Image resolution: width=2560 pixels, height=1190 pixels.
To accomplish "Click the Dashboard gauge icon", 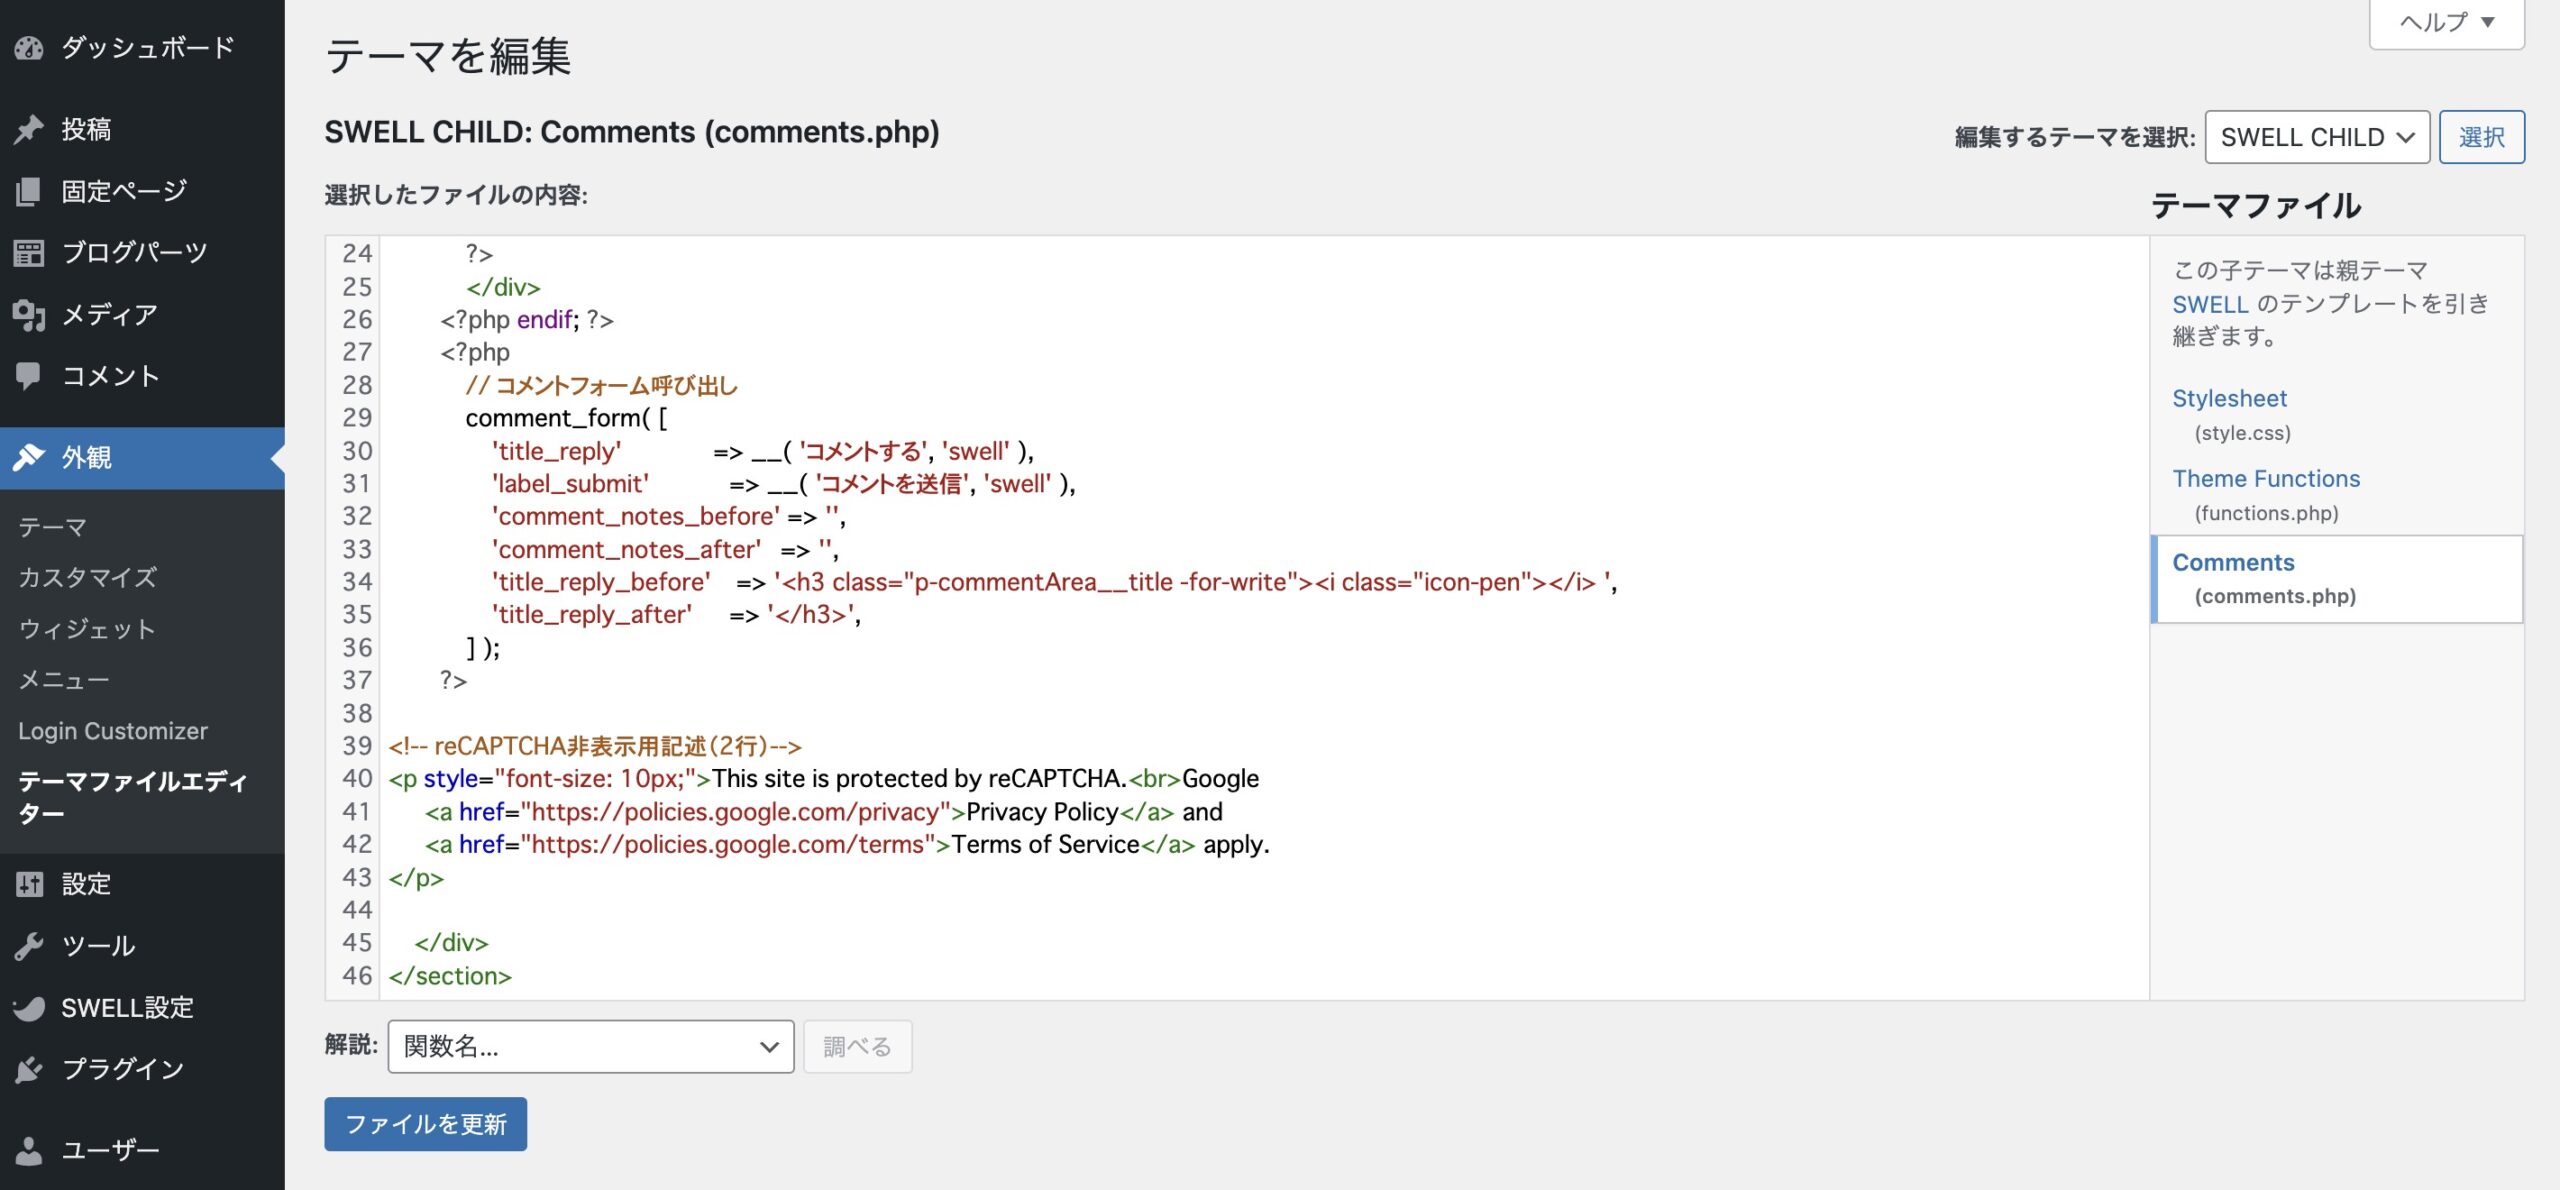I will point(29,48).
